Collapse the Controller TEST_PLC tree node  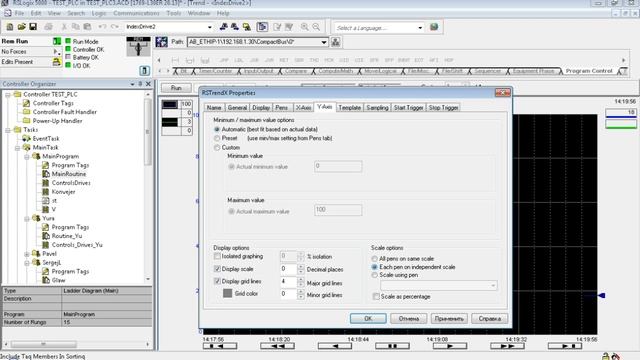tap(8, 95)
